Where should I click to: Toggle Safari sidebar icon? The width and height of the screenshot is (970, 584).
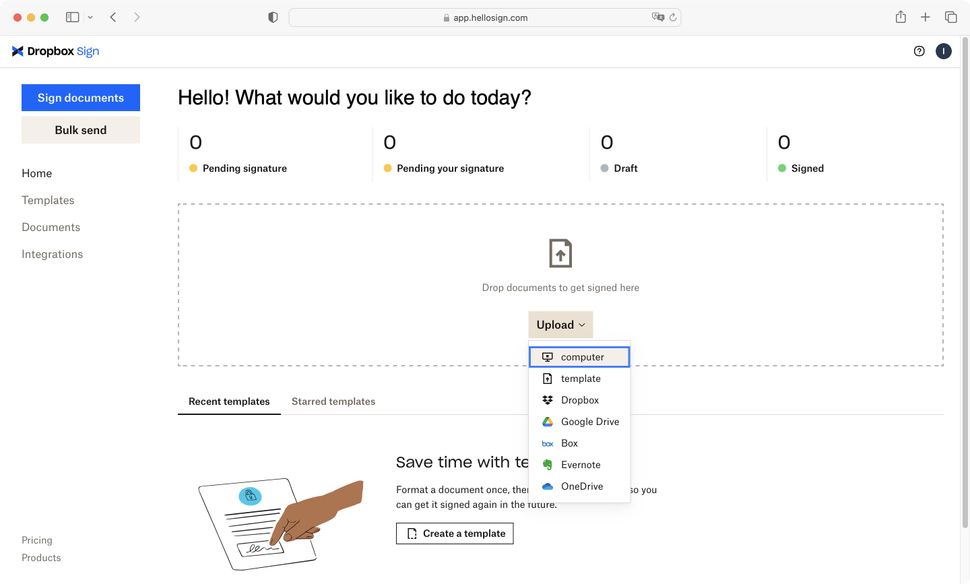tap(72, 17)
